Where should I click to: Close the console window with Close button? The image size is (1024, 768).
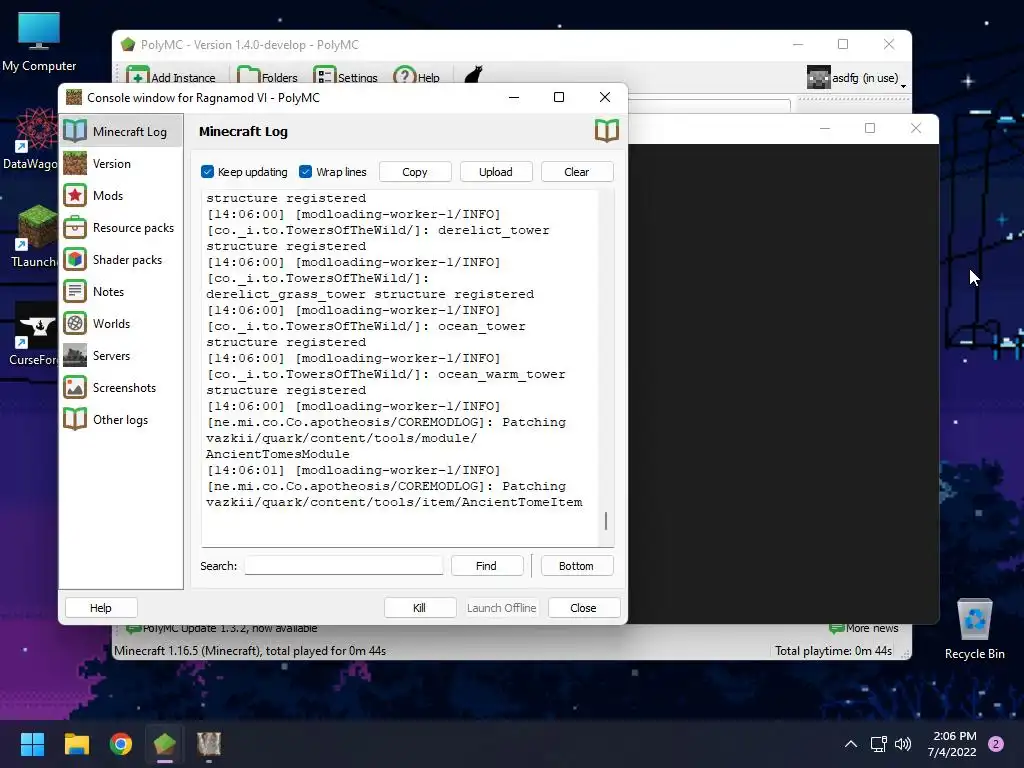pyautogui.click(x=584, y=607)
